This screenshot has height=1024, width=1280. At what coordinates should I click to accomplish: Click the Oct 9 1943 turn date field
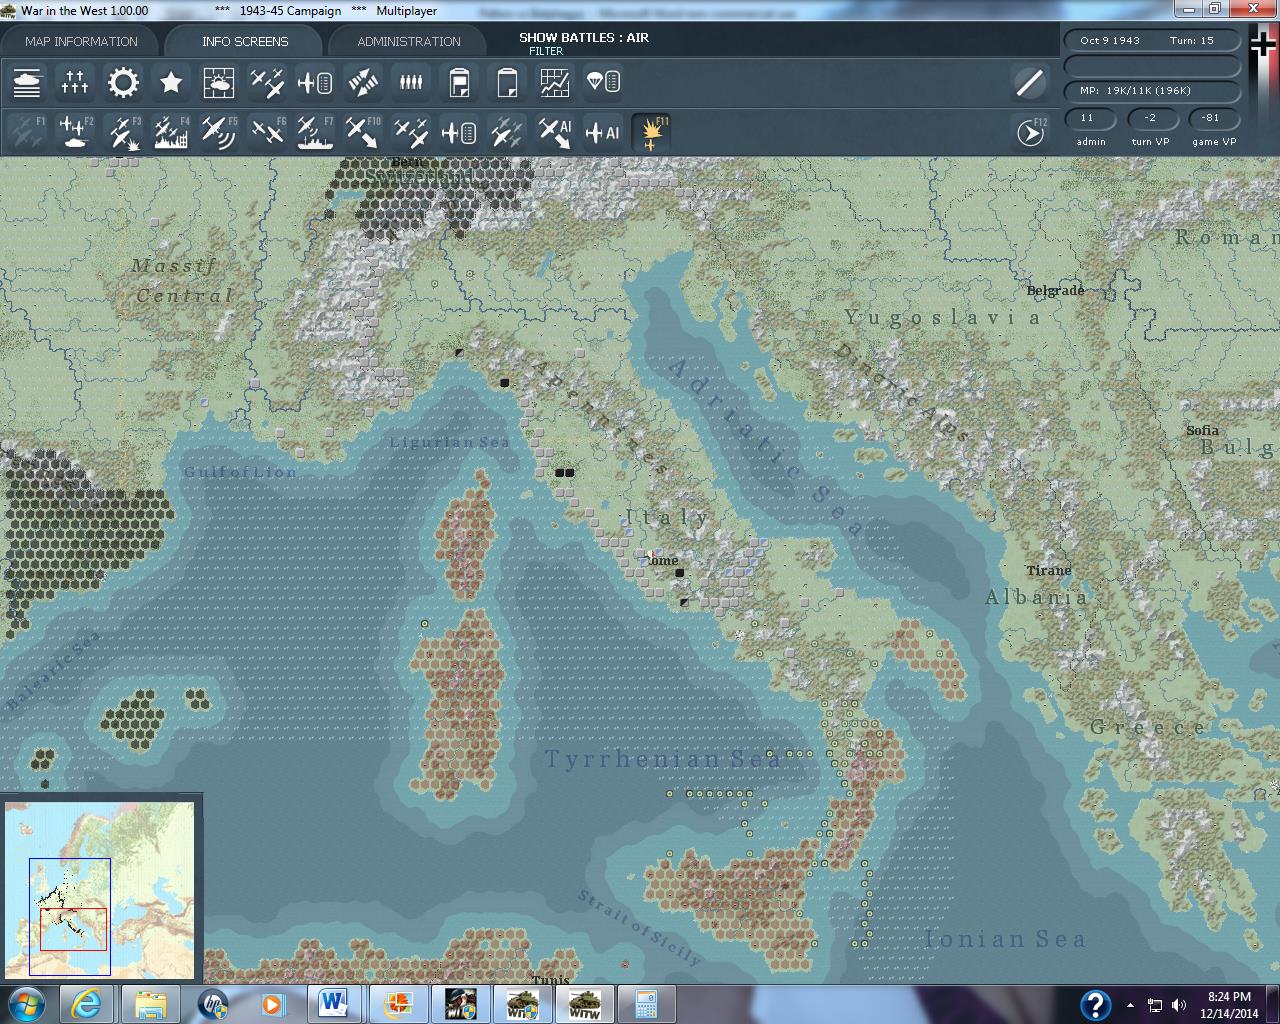point(1152,41)
